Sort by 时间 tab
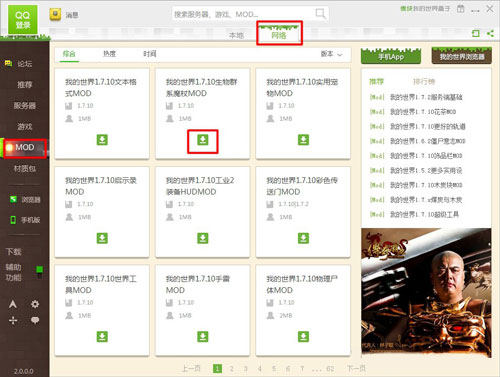This screenshot has width=500, height=377. point(150,54)
